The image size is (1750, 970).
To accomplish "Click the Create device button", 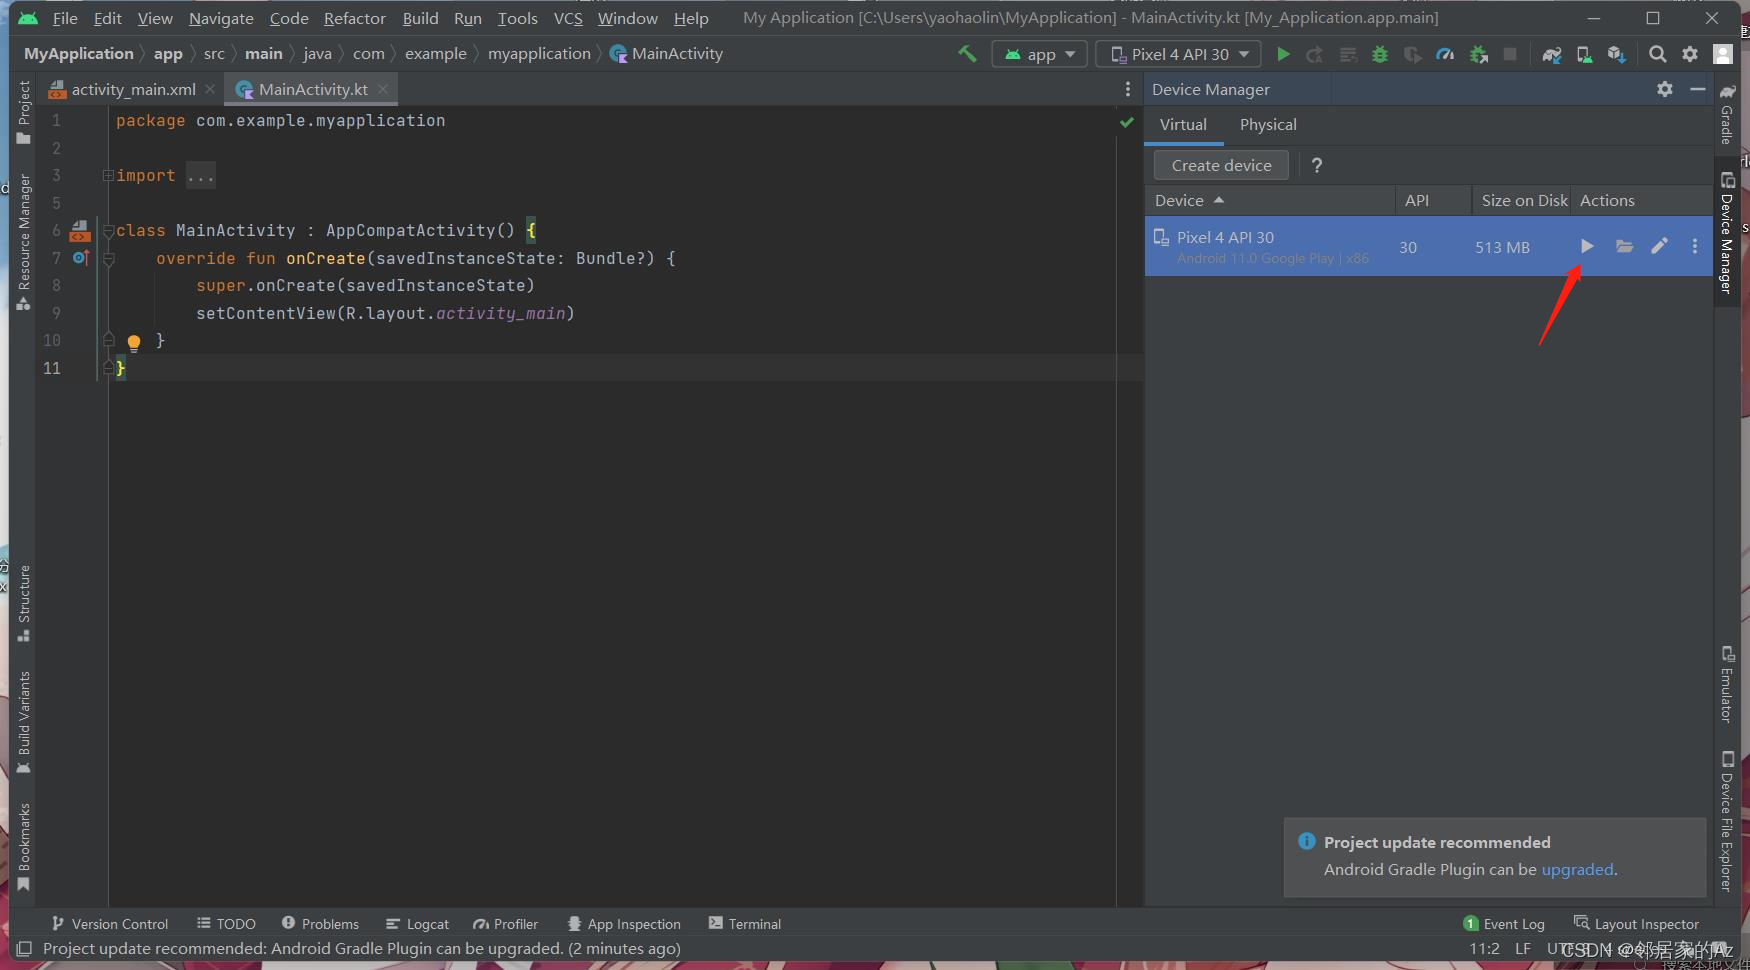I will 1221,165.
